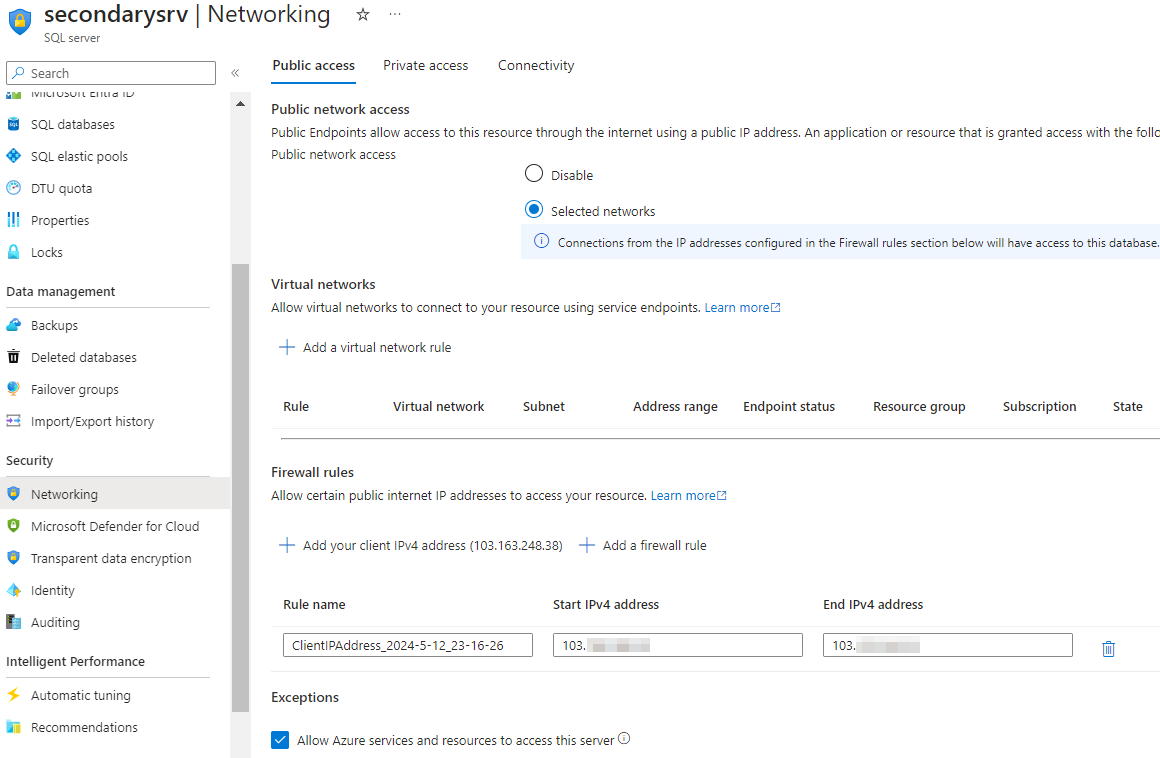Switch to the Private access tab
The image size is (1160, 758).
click(425, 65)
